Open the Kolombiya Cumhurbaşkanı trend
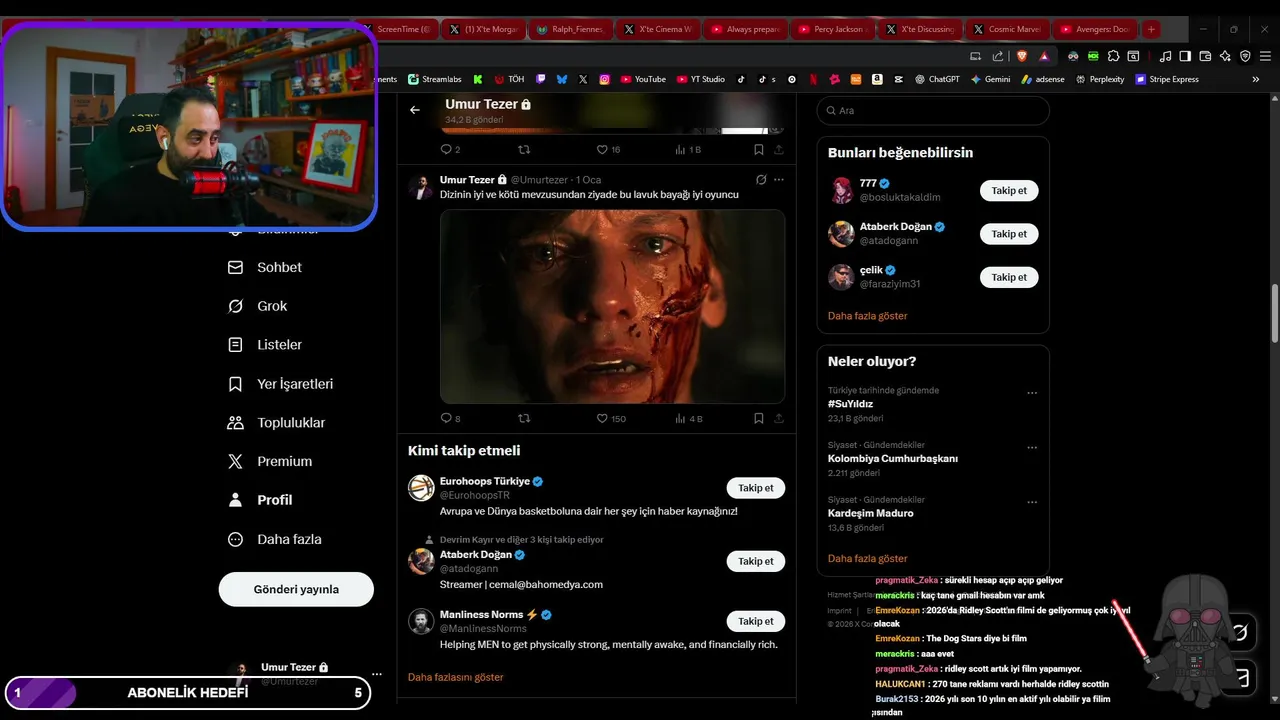Image resolution: width=1280 pixels, height=720 pixels. pos(893,458)
